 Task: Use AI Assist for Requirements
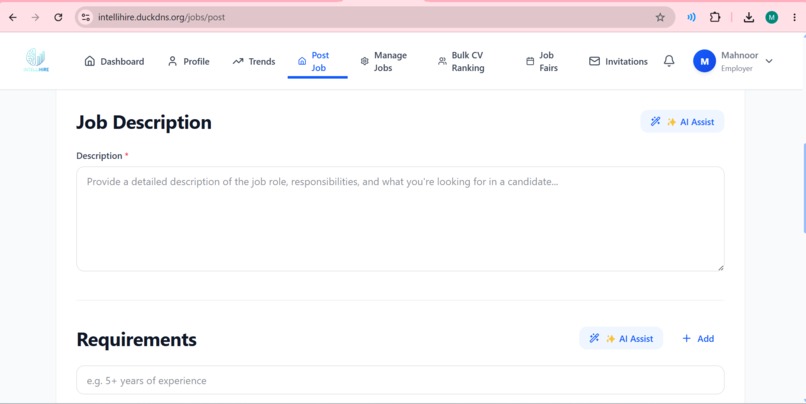tap(621, 339)
